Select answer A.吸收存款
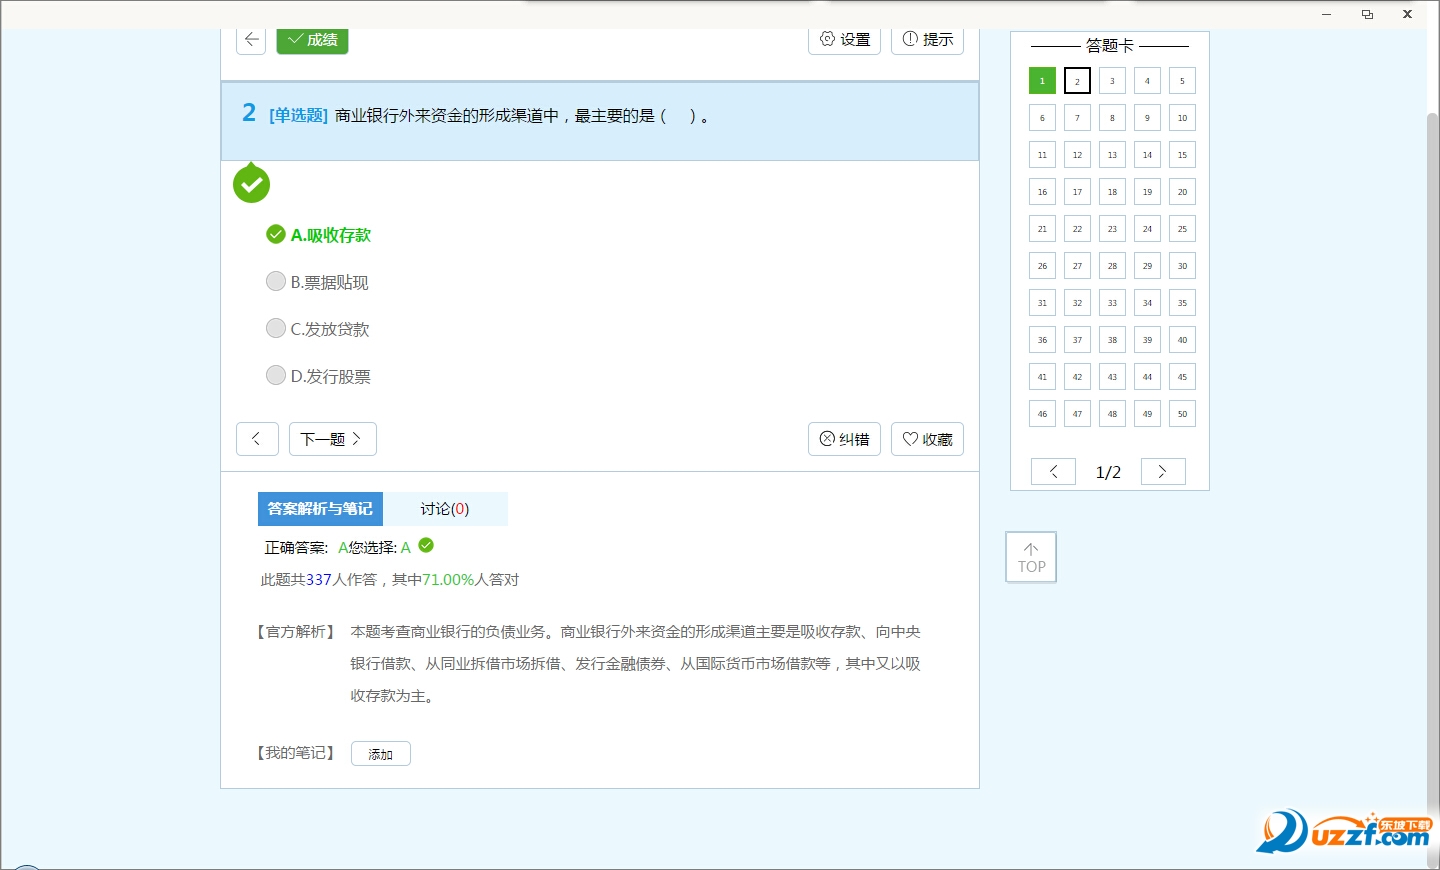The width and height of the screenshot is (1440, 870). (x=319, y=235)
